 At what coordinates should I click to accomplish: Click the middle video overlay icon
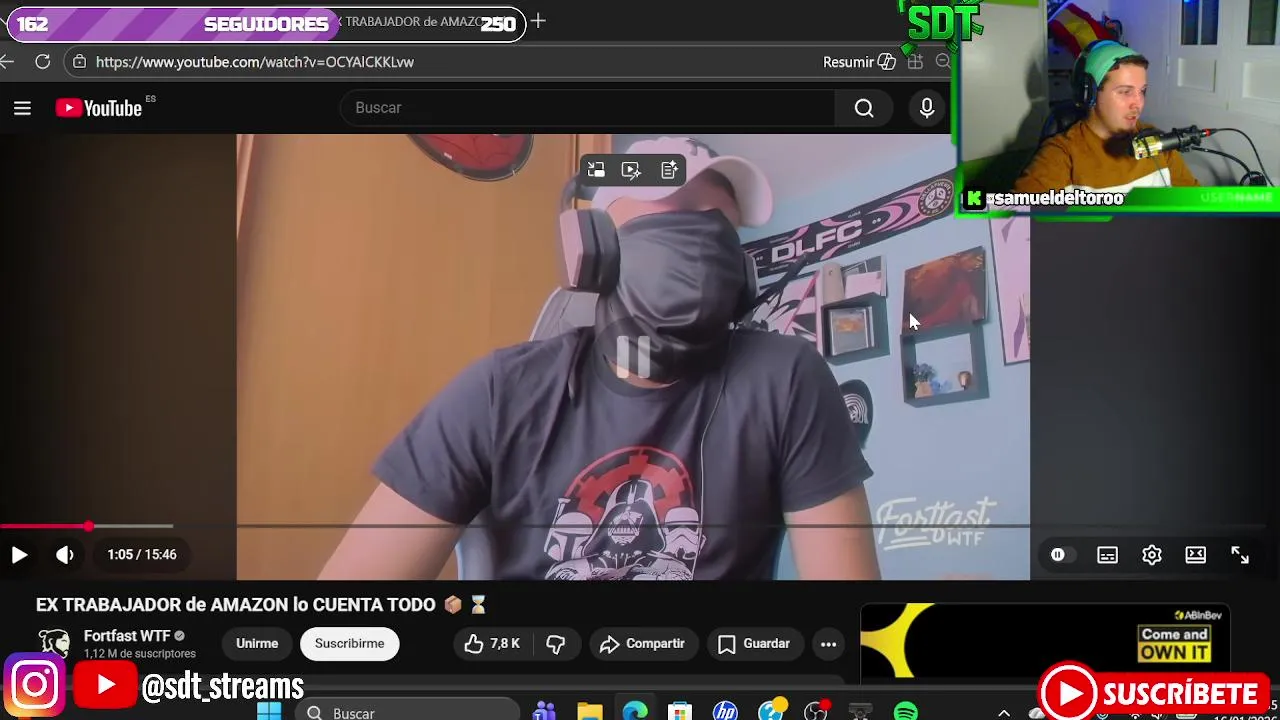(631, 170)
